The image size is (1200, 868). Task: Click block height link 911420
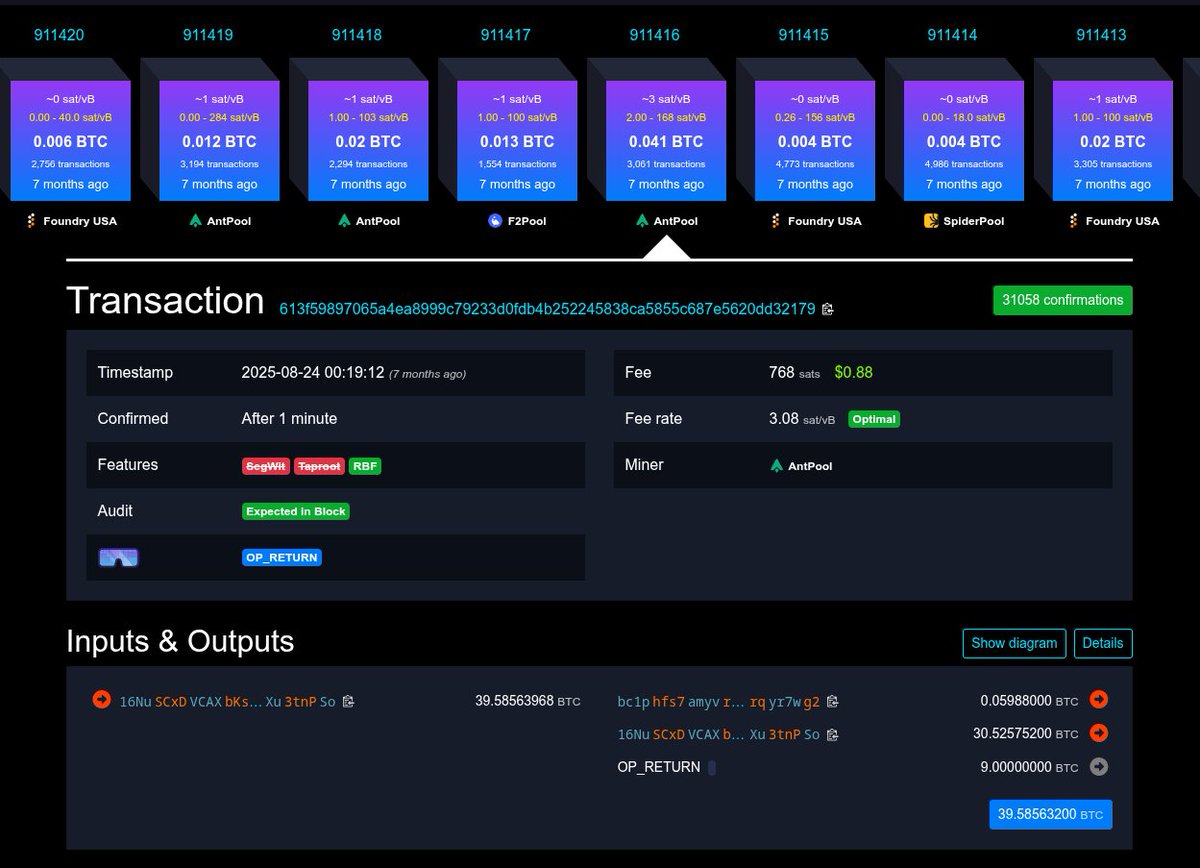coord(59,35)
